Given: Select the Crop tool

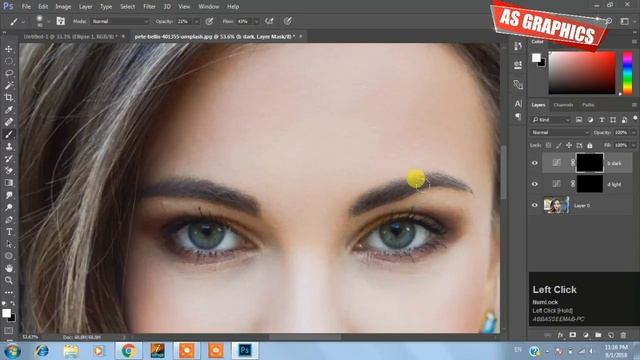Looking at the screenshot, I should (9, 98).
